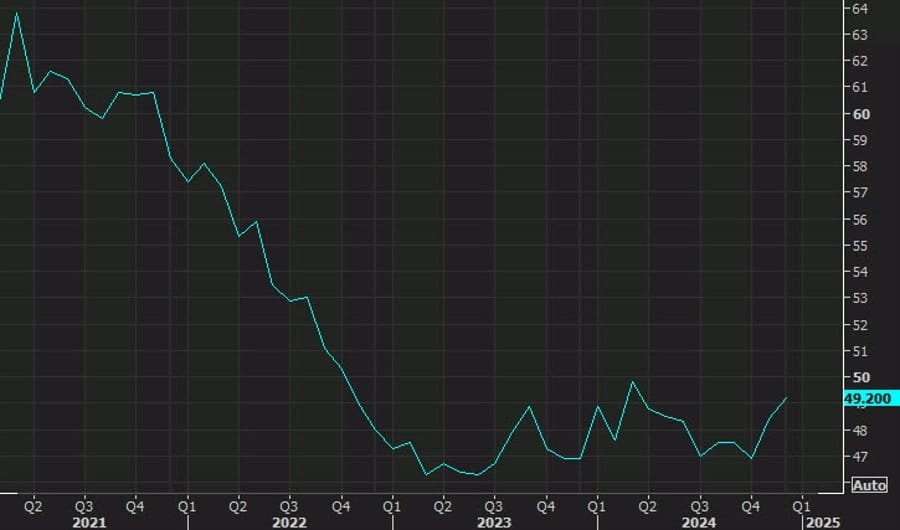
Task: Click the 2025 year label
Action: (823, 521)
